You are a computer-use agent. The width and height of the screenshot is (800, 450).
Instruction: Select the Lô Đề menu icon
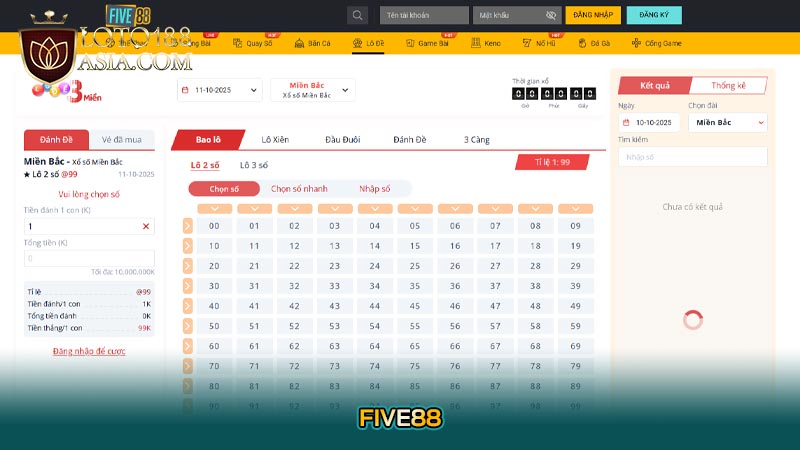358,43
